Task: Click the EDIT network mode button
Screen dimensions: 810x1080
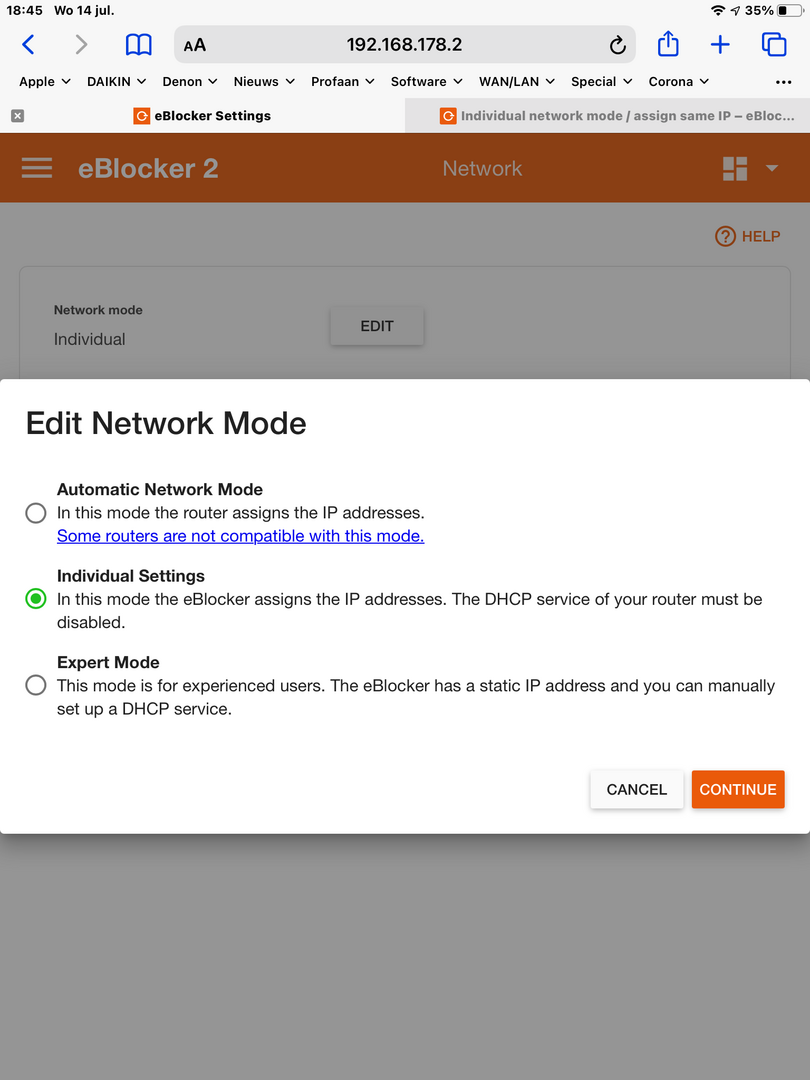Action: (377, 326)
